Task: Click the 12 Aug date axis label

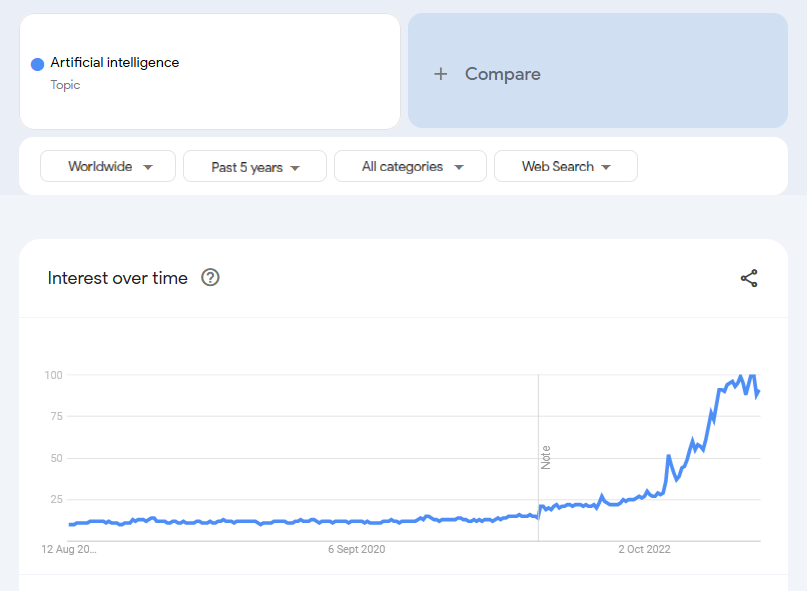Action: [69, 549]
